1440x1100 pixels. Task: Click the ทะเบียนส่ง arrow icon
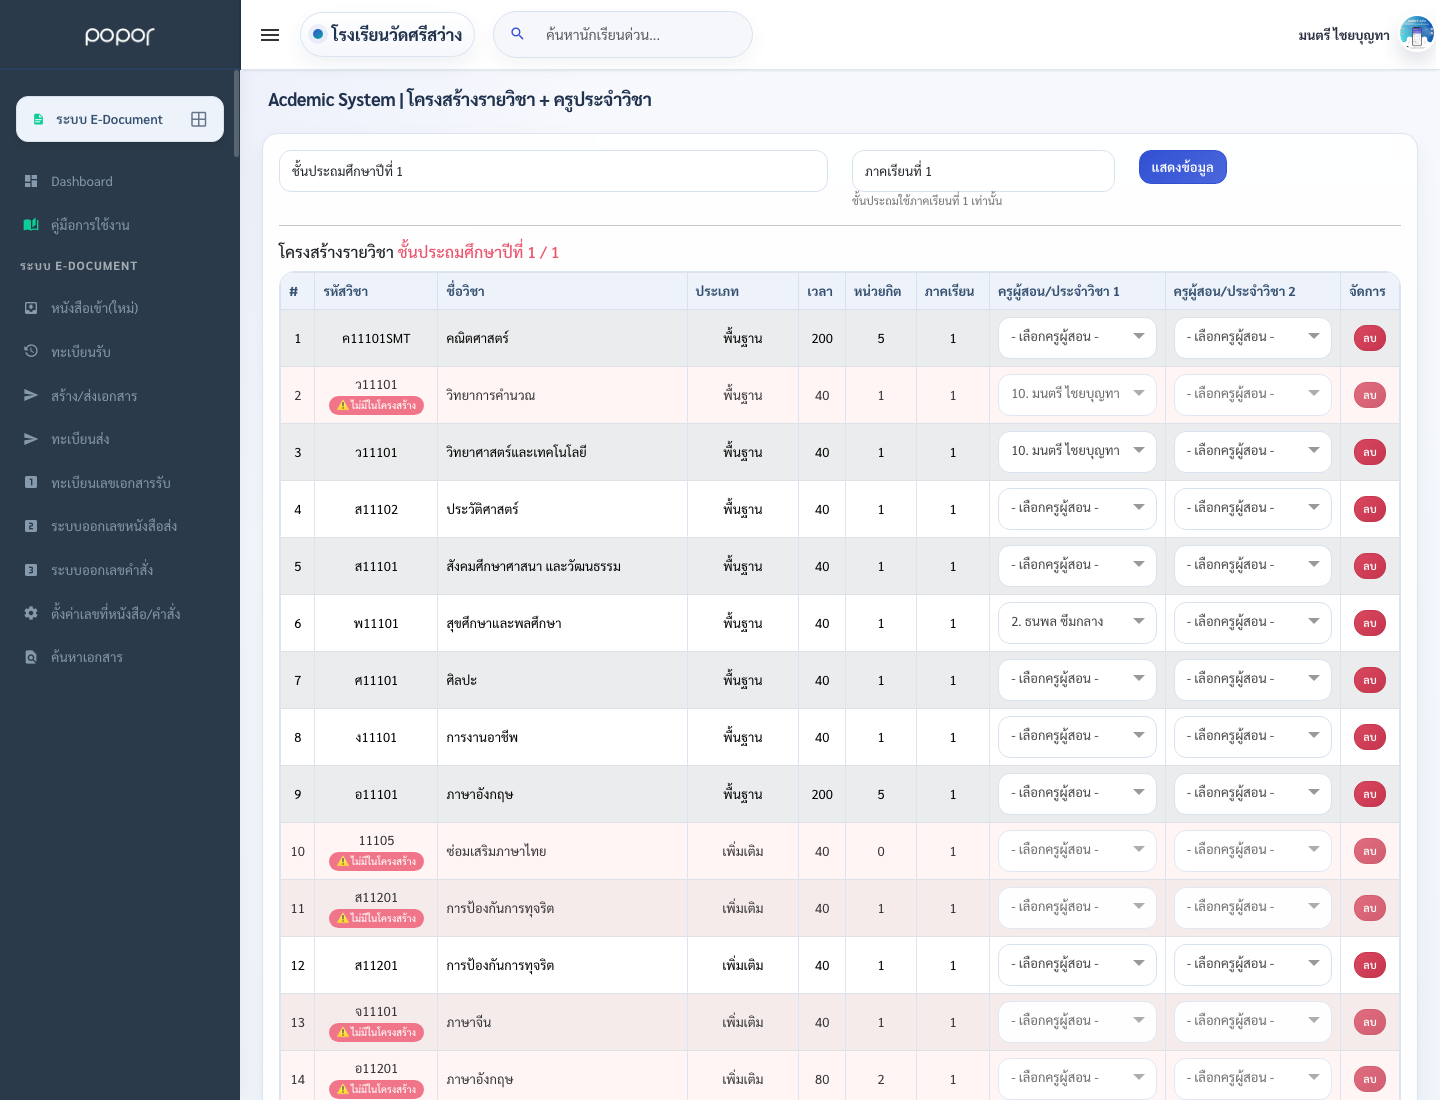[x=31, y=439]
